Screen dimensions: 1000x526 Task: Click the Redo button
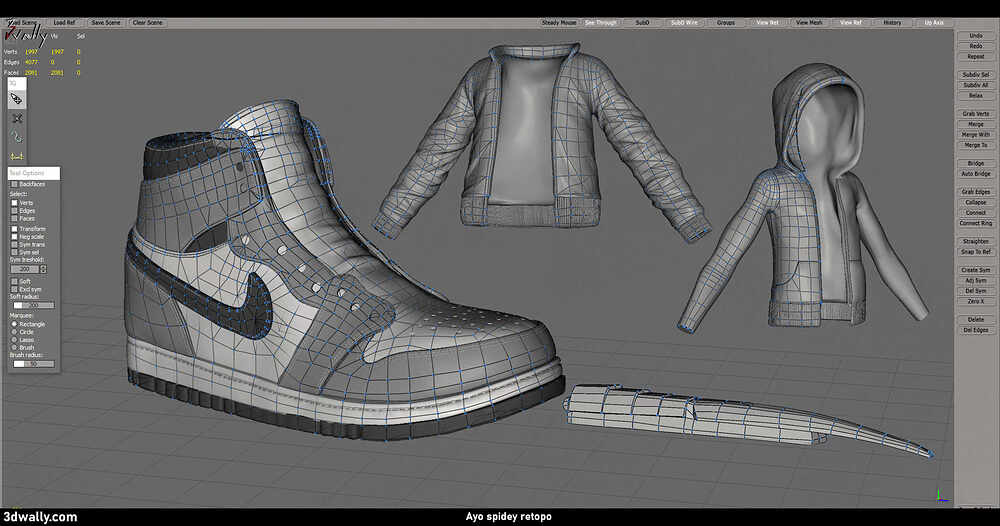tap(976, 46)
